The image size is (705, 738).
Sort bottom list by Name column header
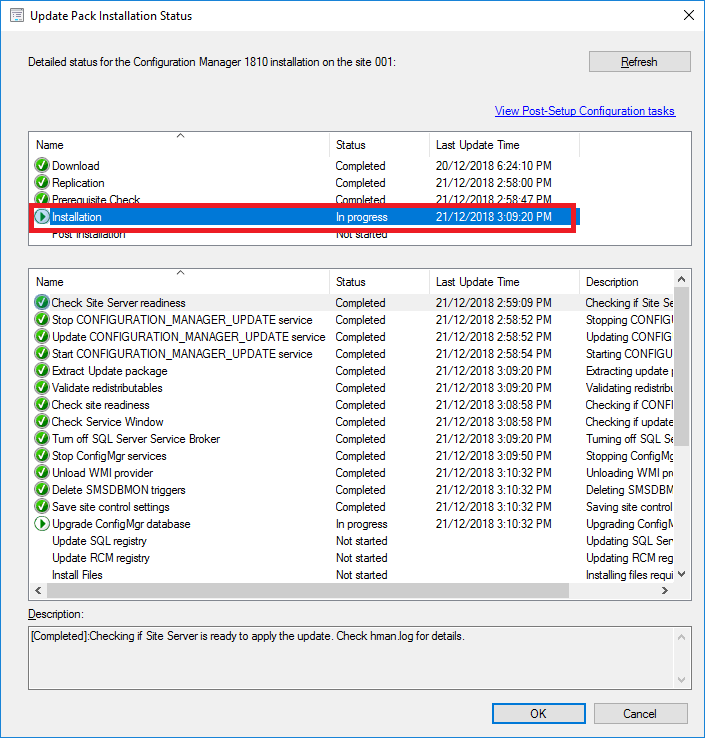tap(179, 282)
